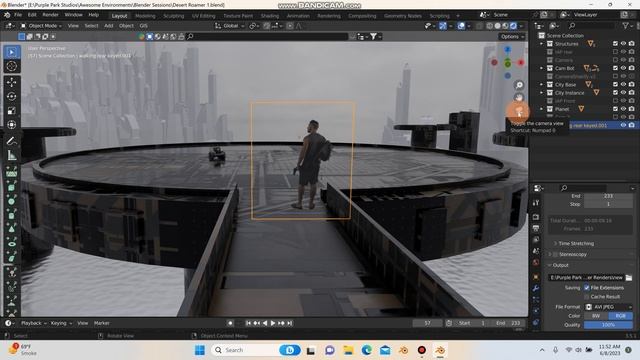Activate the Cursor tool
This screenshot has height=360, width=640.
tap(12, 66)
